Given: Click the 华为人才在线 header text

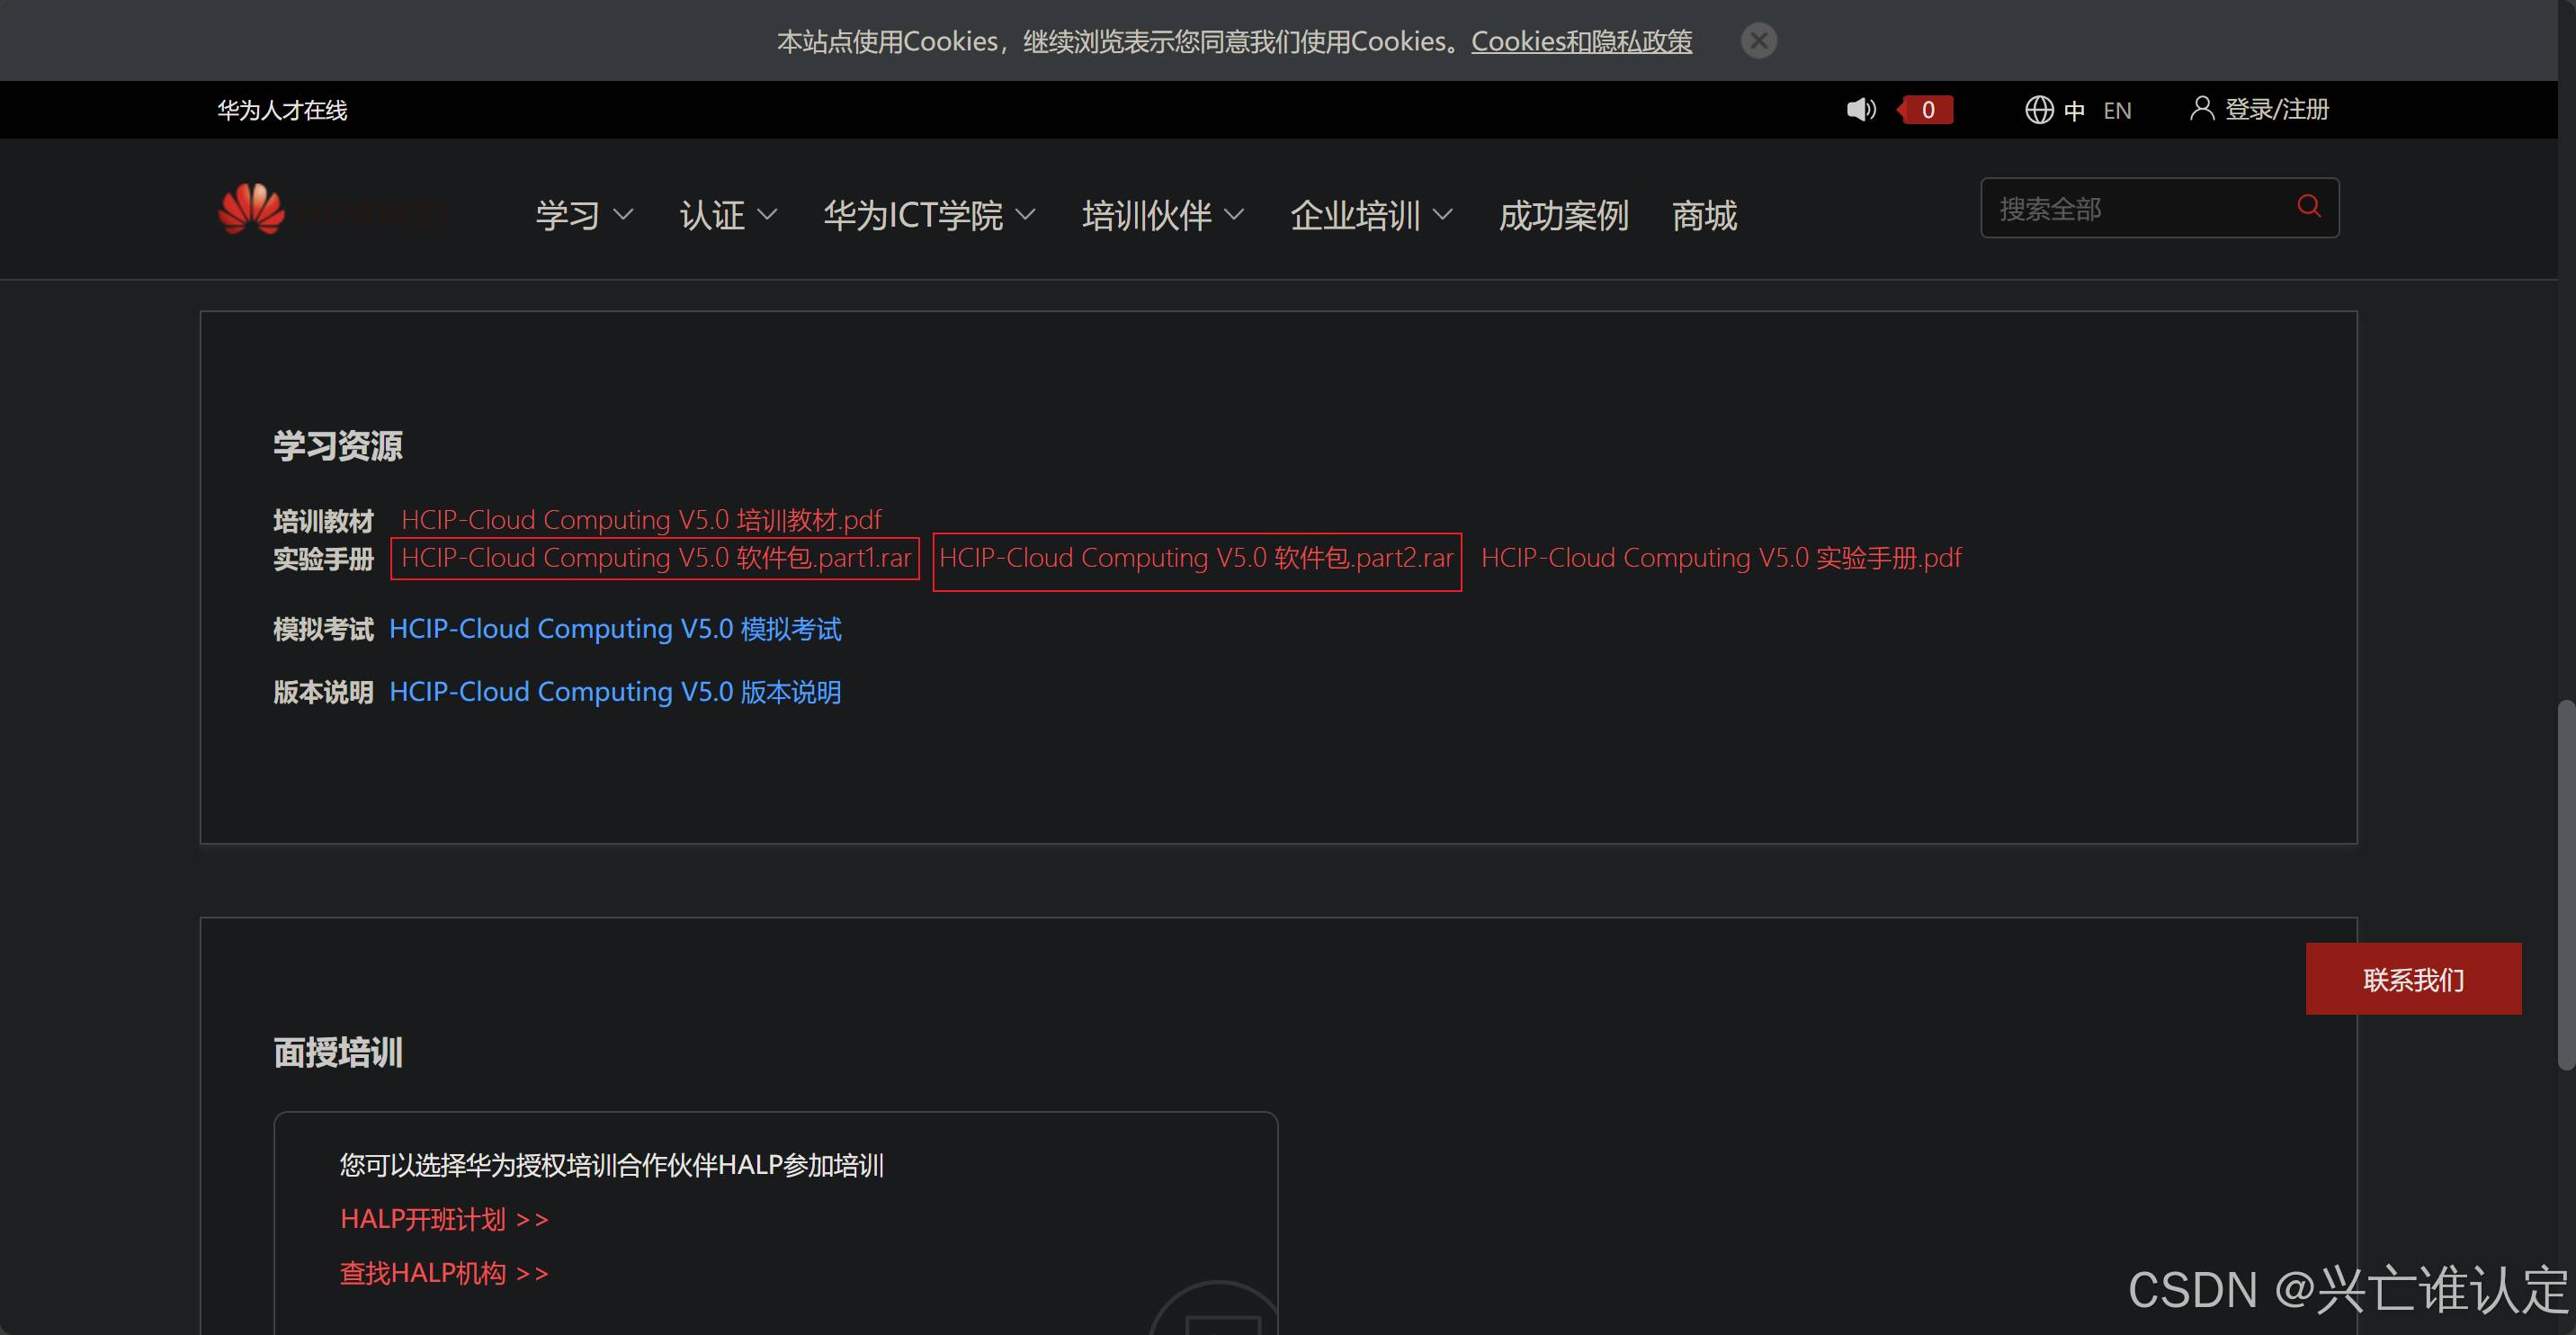Looking at the screenshot, I should pos(282,110).
